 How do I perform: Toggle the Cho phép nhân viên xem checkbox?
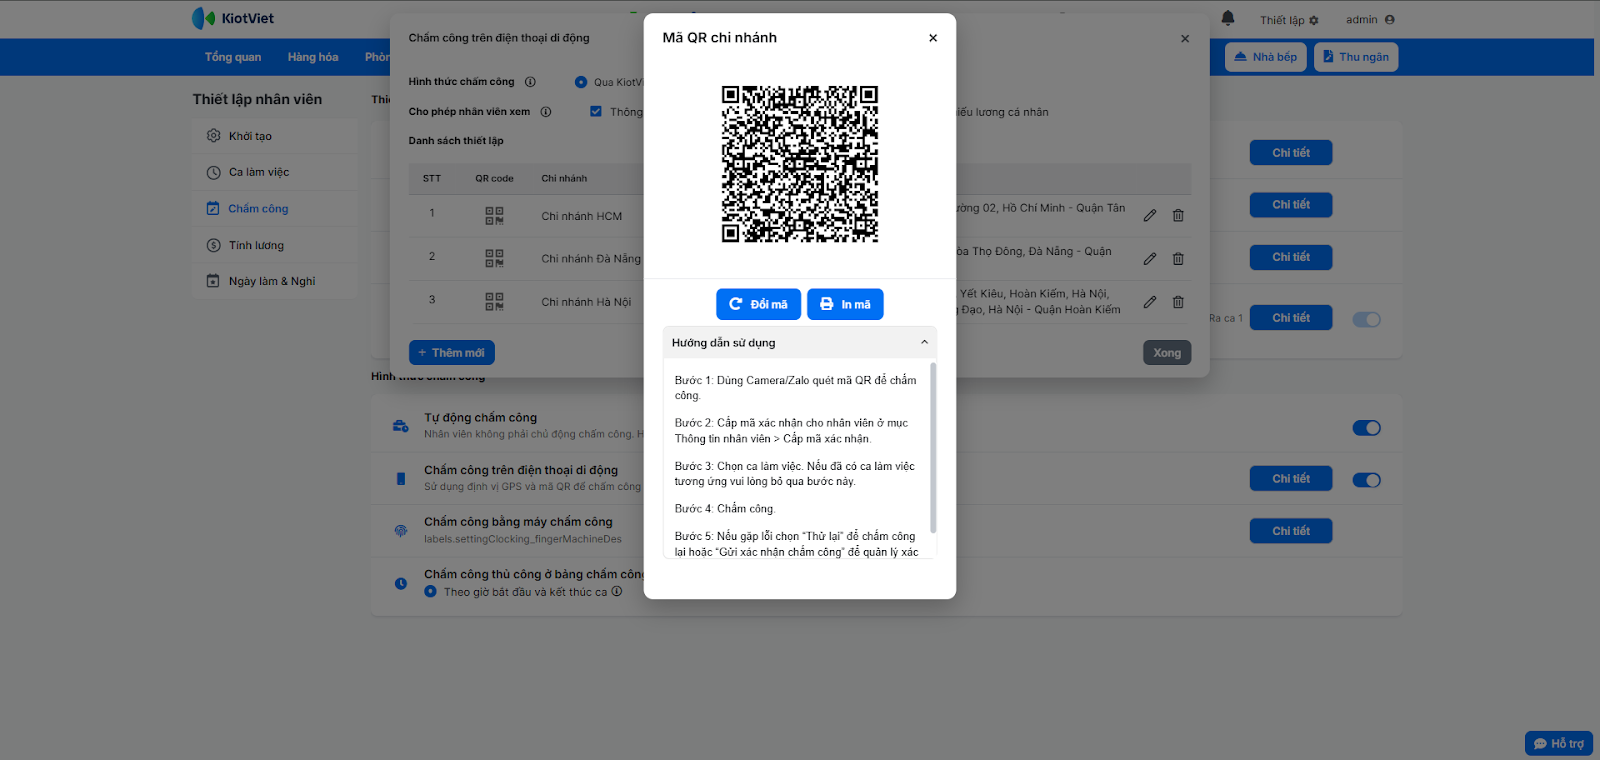point(596,112)
